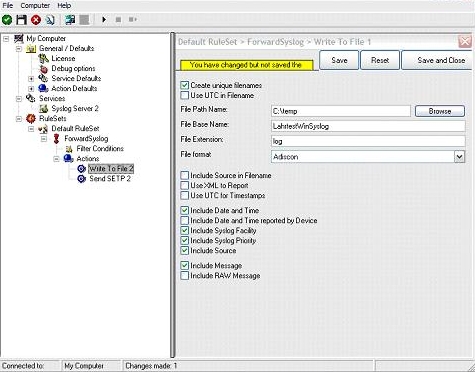Select the License tree item icon
This screenshot has width=475, height=372.
(43, 59)
